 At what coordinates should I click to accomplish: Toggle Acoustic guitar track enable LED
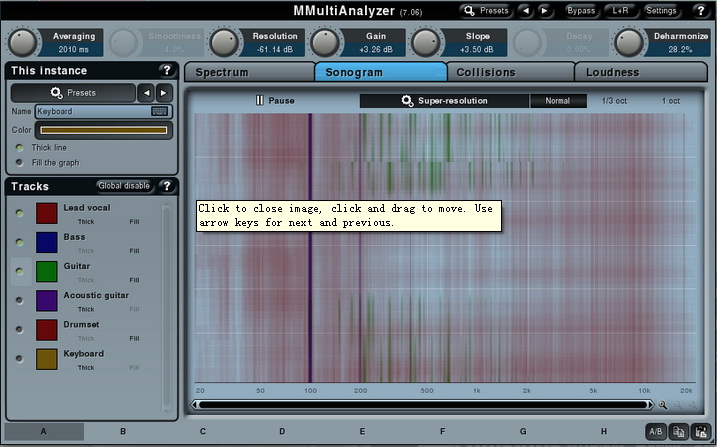coord(19,300)
